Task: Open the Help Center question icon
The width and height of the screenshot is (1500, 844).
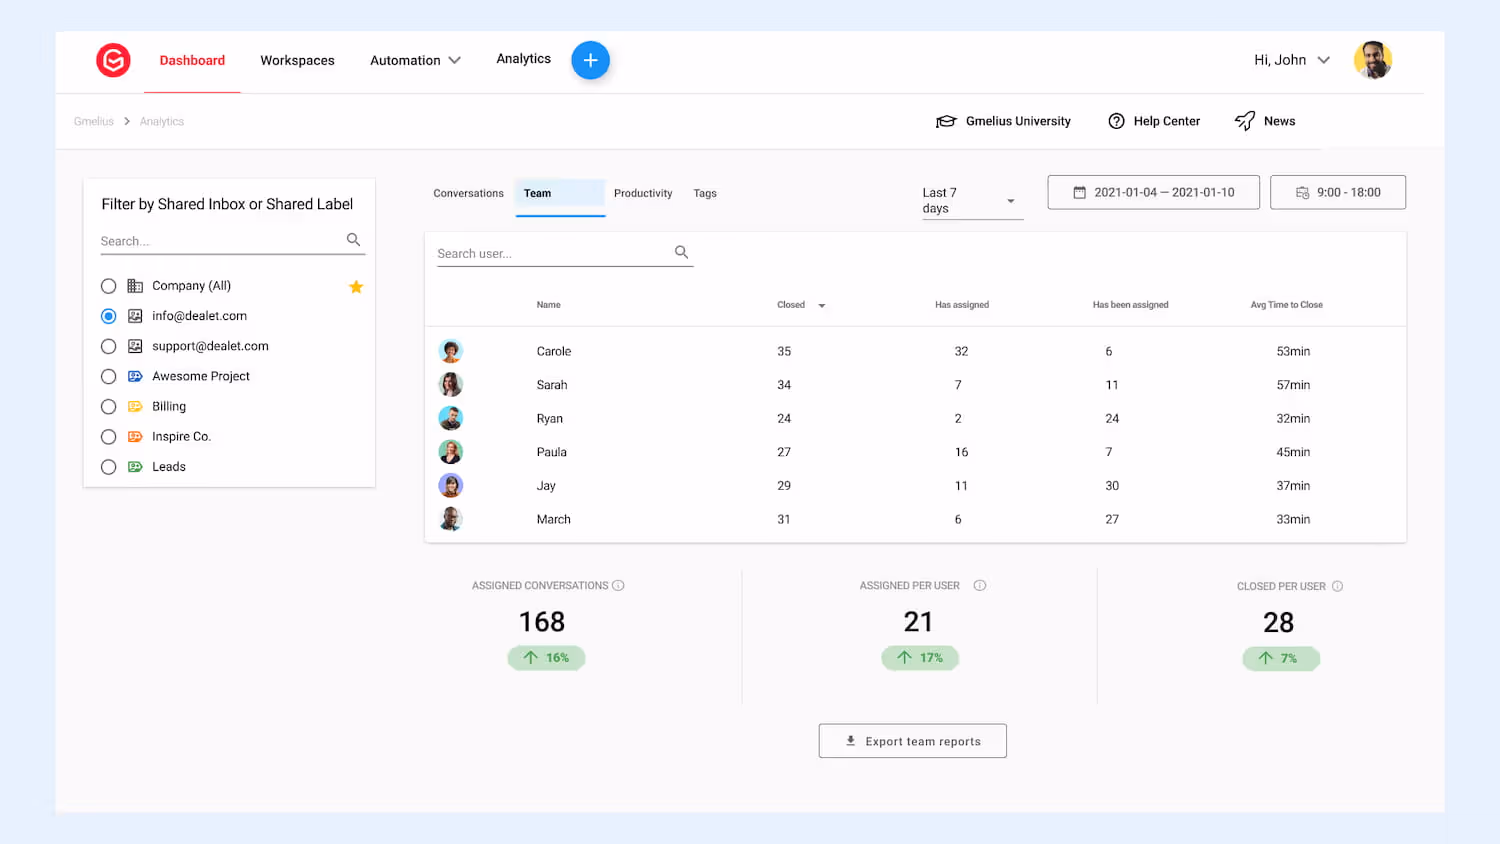Action: click(1116, 121)
